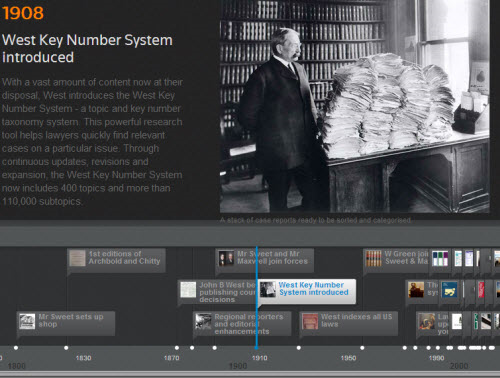Click the timeline dot for 'West indexes all US laws'
This screenshot has width=500, height=378.
[x=299, y=348]
